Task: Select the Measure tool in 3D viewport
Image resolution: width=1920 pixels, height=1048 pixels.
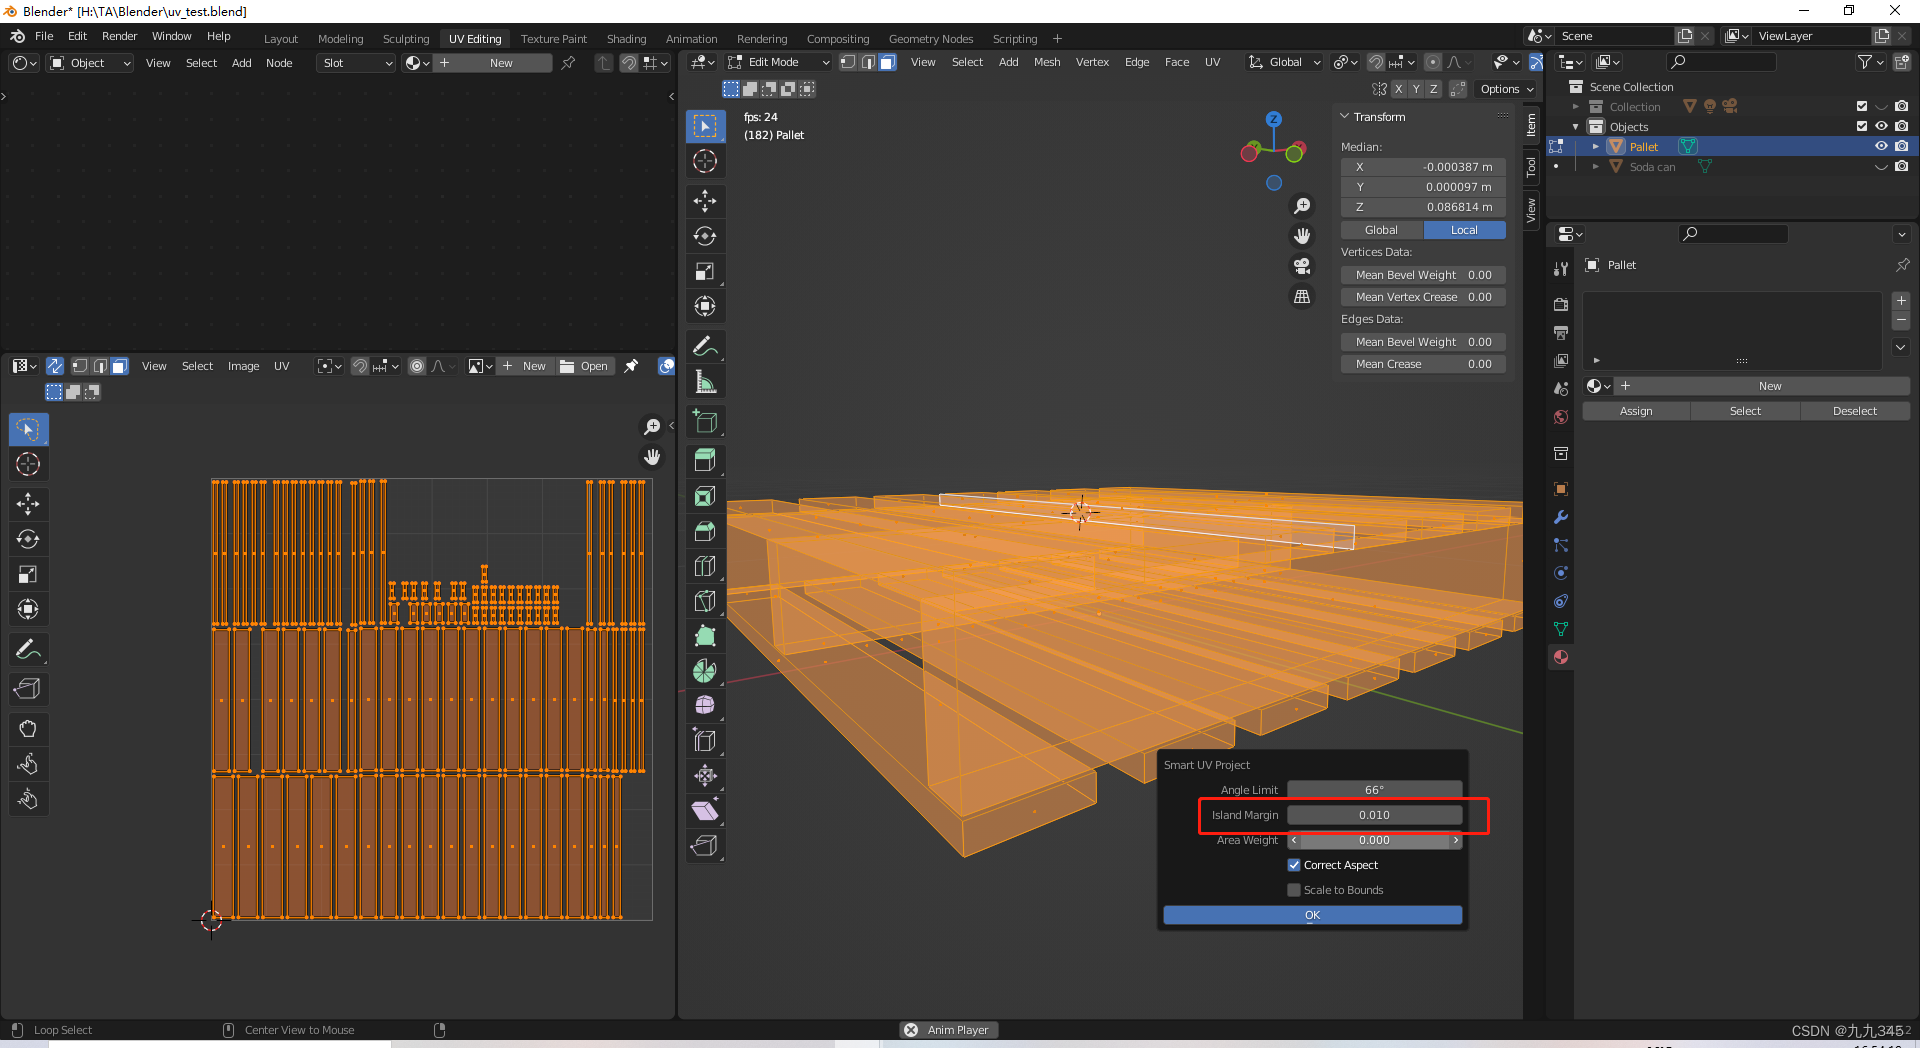Action: click(x=705, y=381)
